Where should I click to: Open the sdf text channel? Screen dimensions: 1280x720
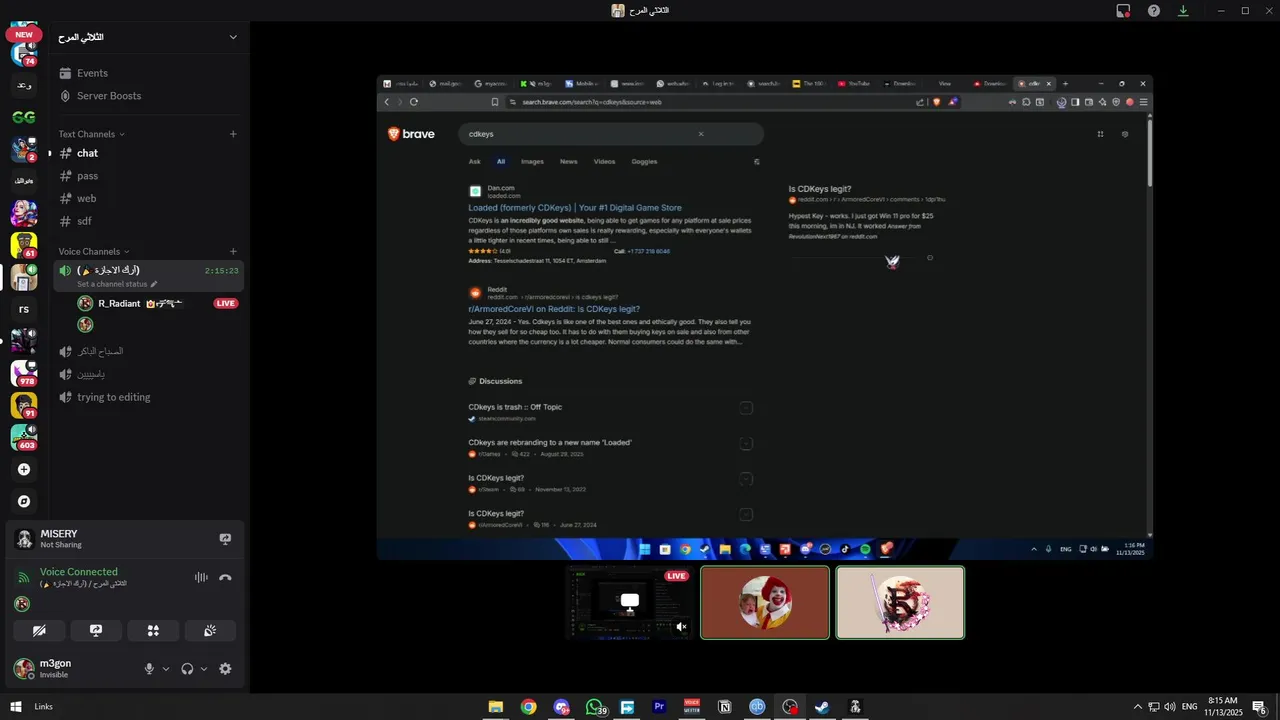click(x=148, y=221)
